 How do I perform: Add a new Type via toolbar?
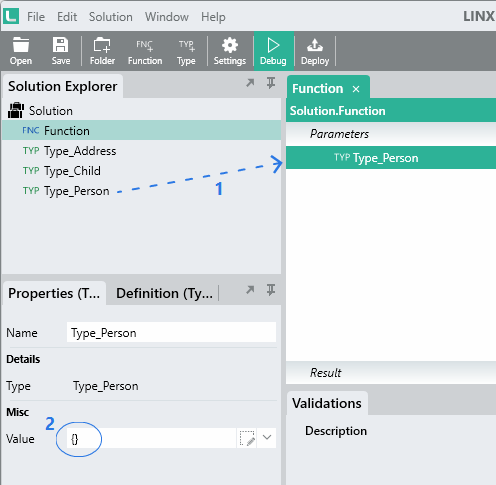pyautogui.click(x=186, y=51)
